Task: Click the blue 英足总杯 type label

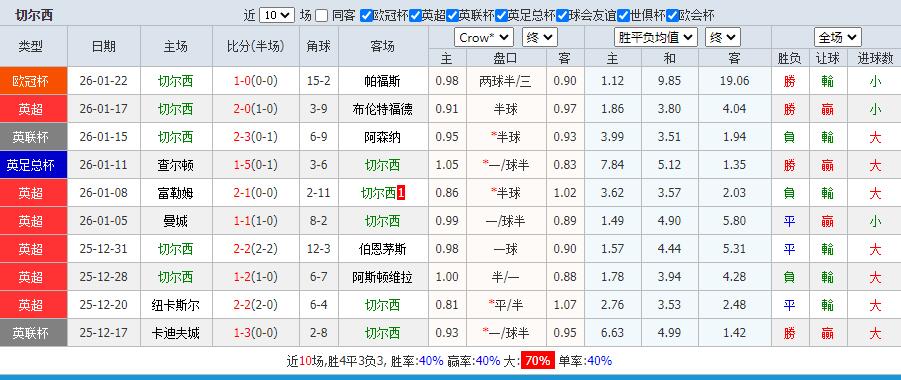Action: click(34, 166)
